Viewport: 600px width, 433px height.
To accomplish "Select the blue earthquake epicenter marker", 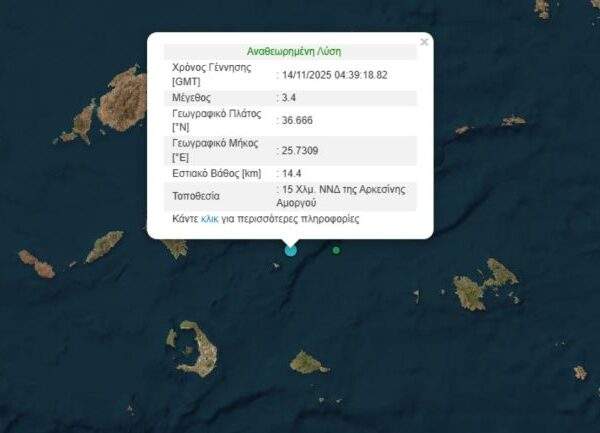I will (291, 251).
